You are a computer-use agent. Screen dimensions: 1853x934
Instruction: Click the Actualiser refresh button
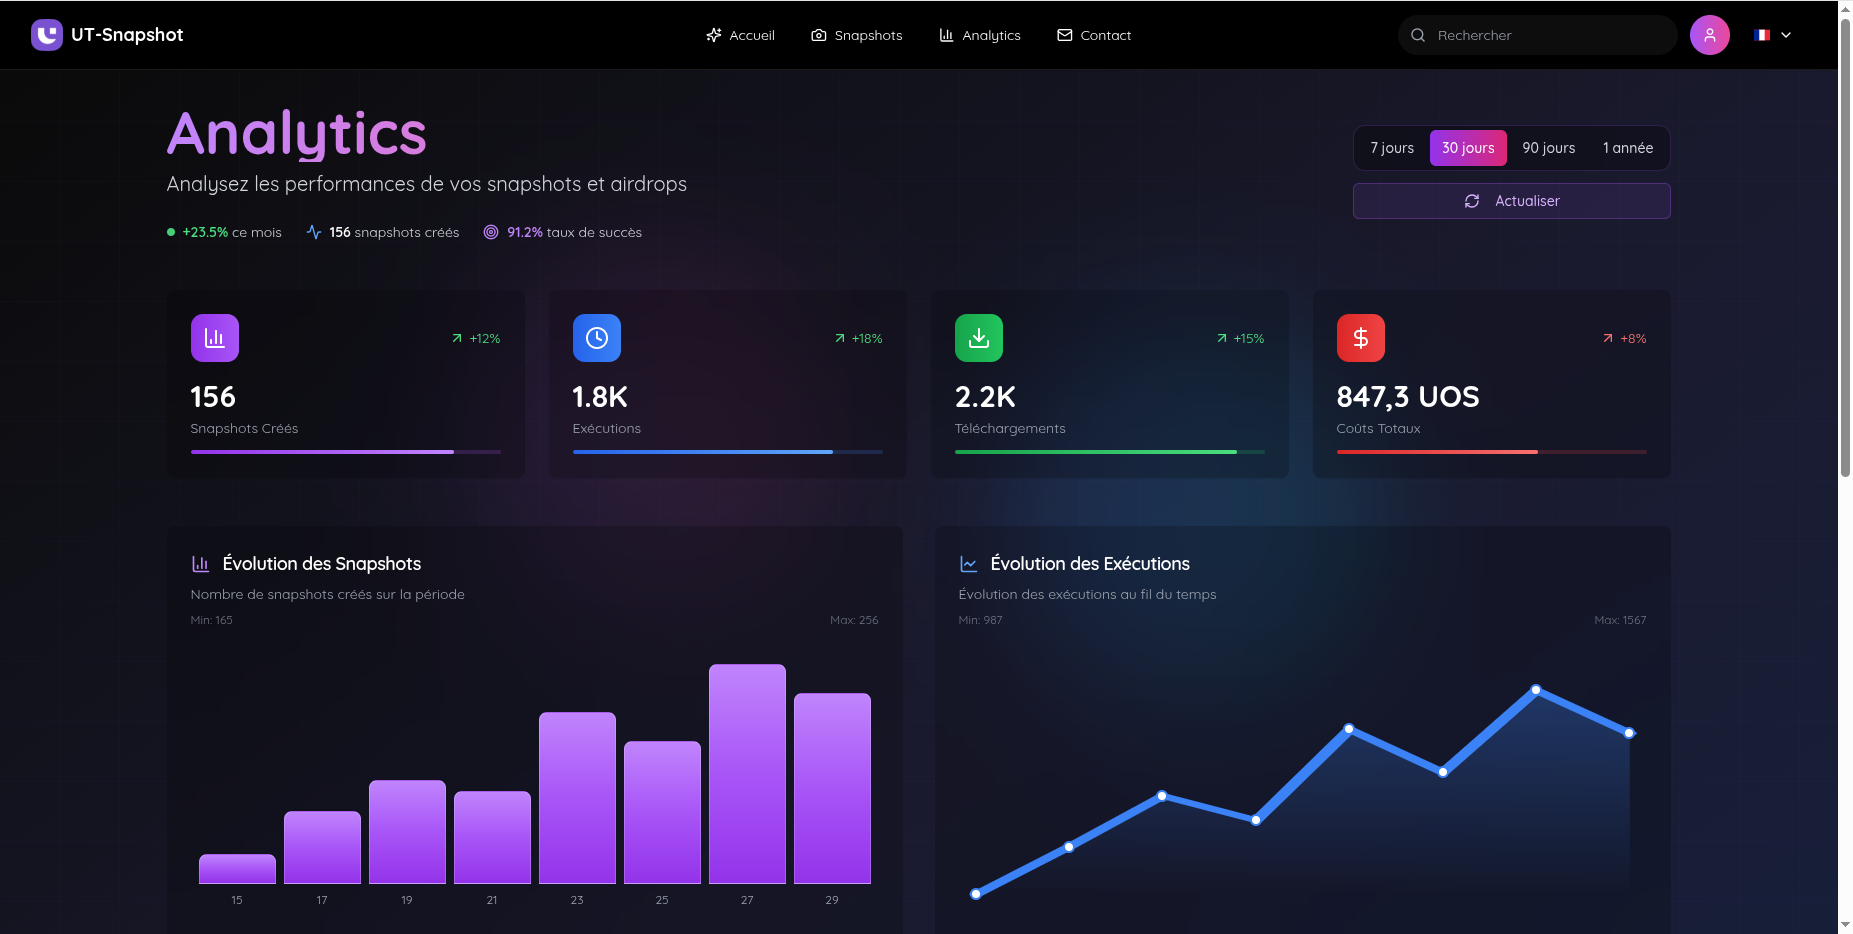(x=1511, y=200)
